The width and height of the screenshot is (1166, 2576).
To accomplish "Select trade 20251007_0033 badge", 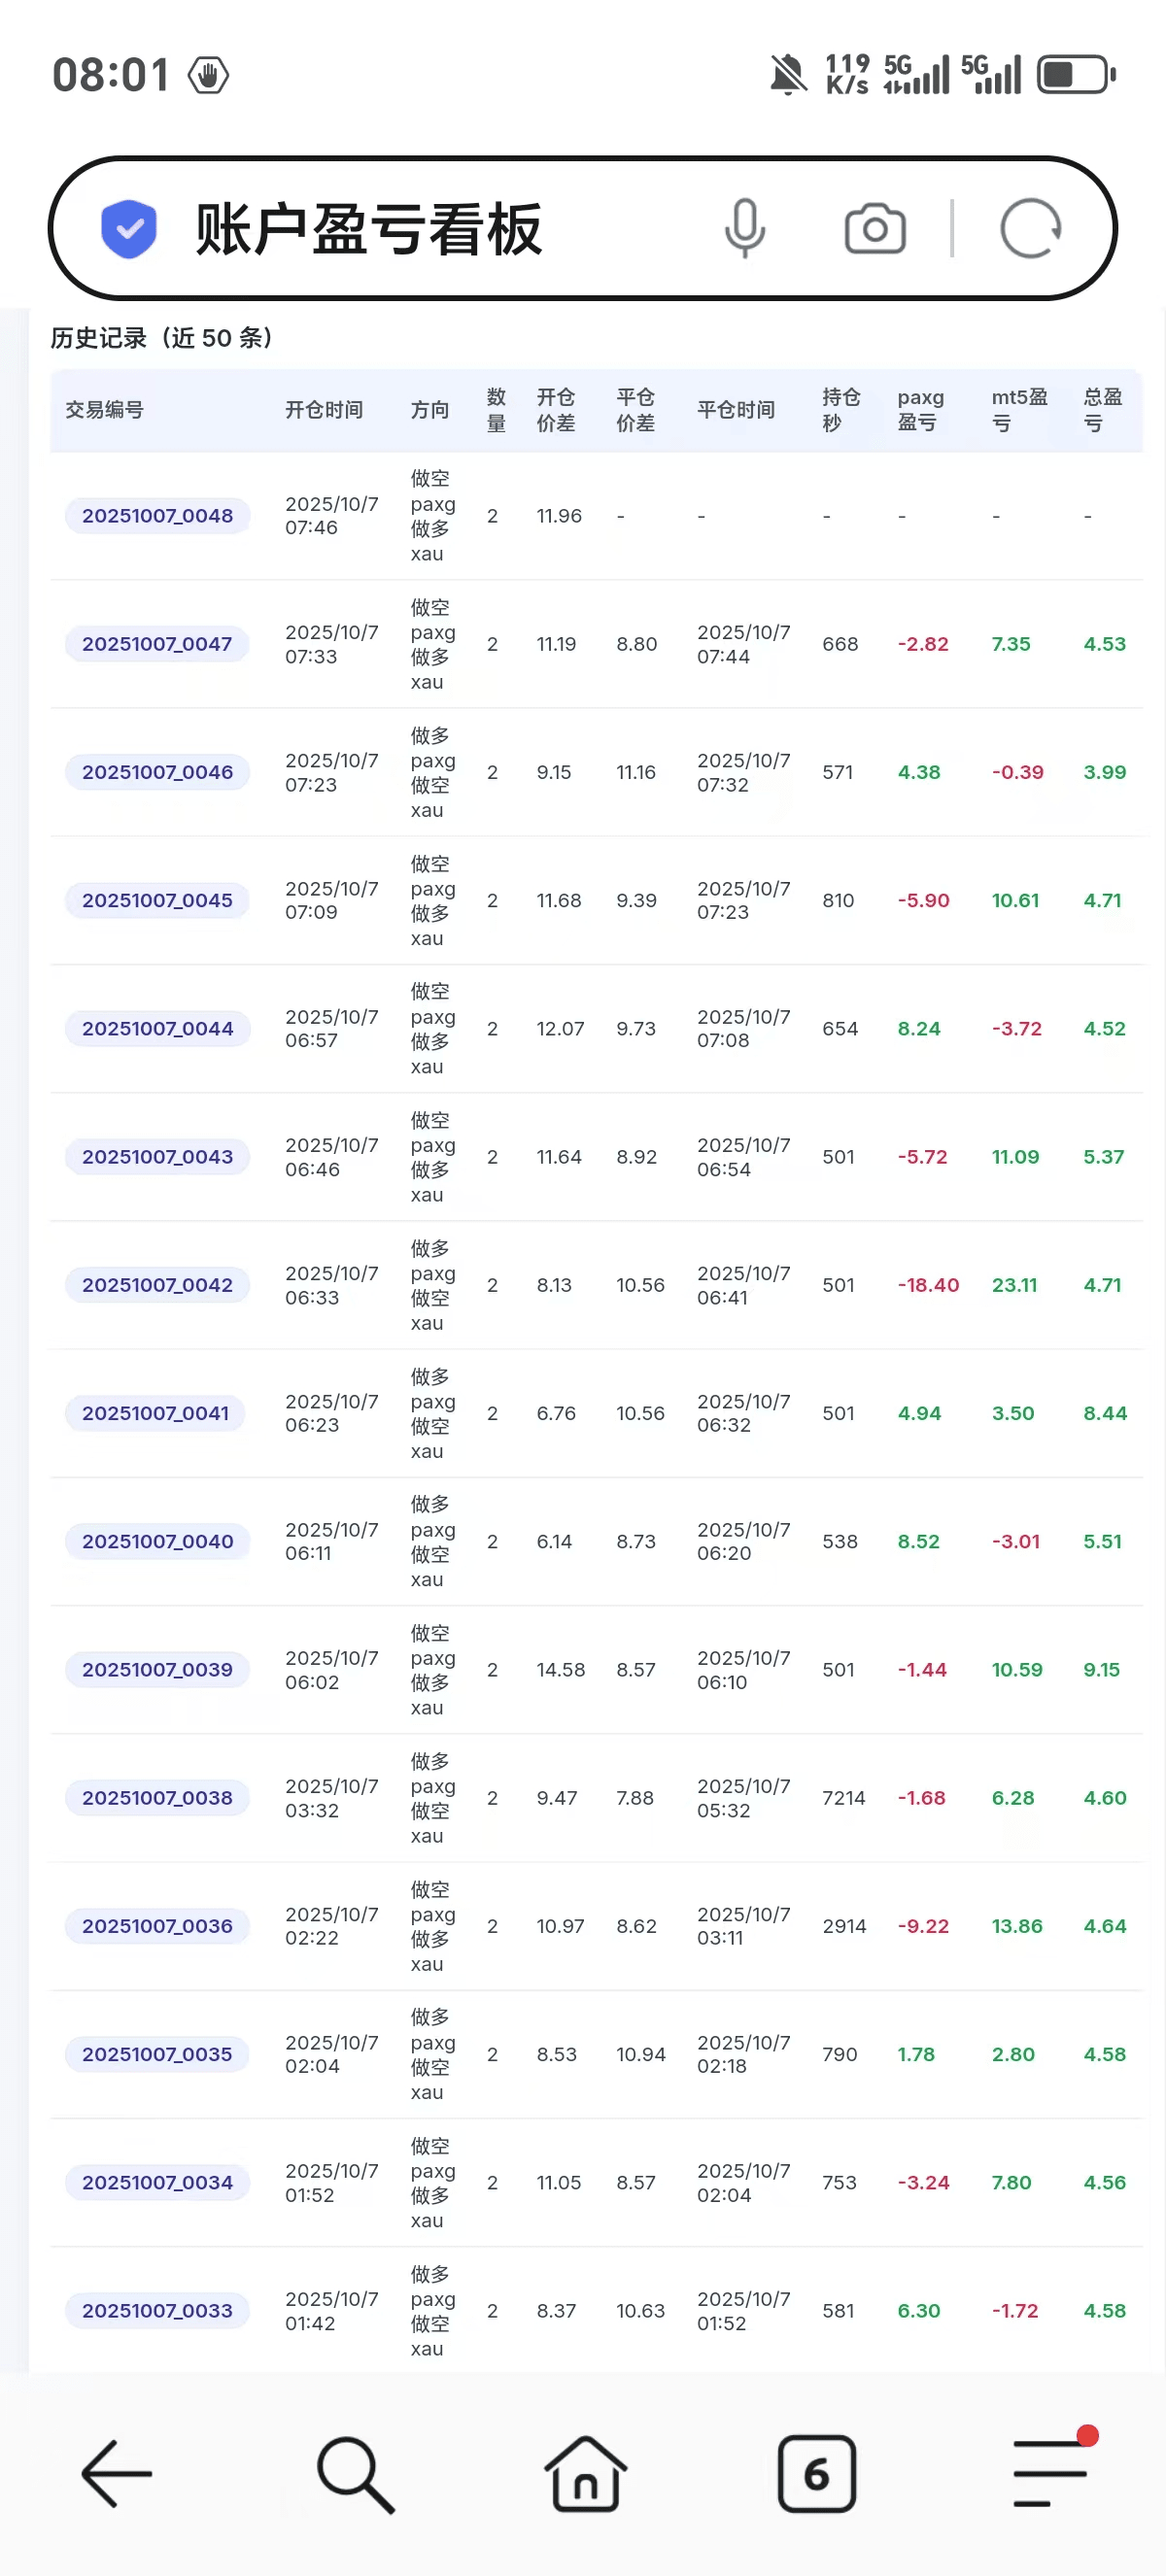I will [x=157, y=2310].
